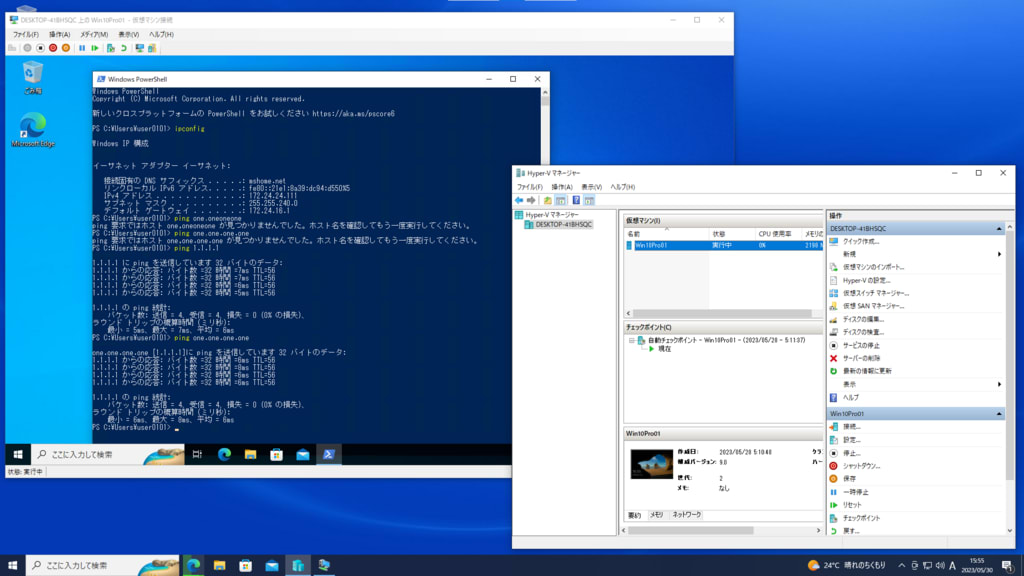This screenshot has width=1024, height=576.
Task: Expand the 新規 submenu arrow in Actions
Action: tap(999, 254)
